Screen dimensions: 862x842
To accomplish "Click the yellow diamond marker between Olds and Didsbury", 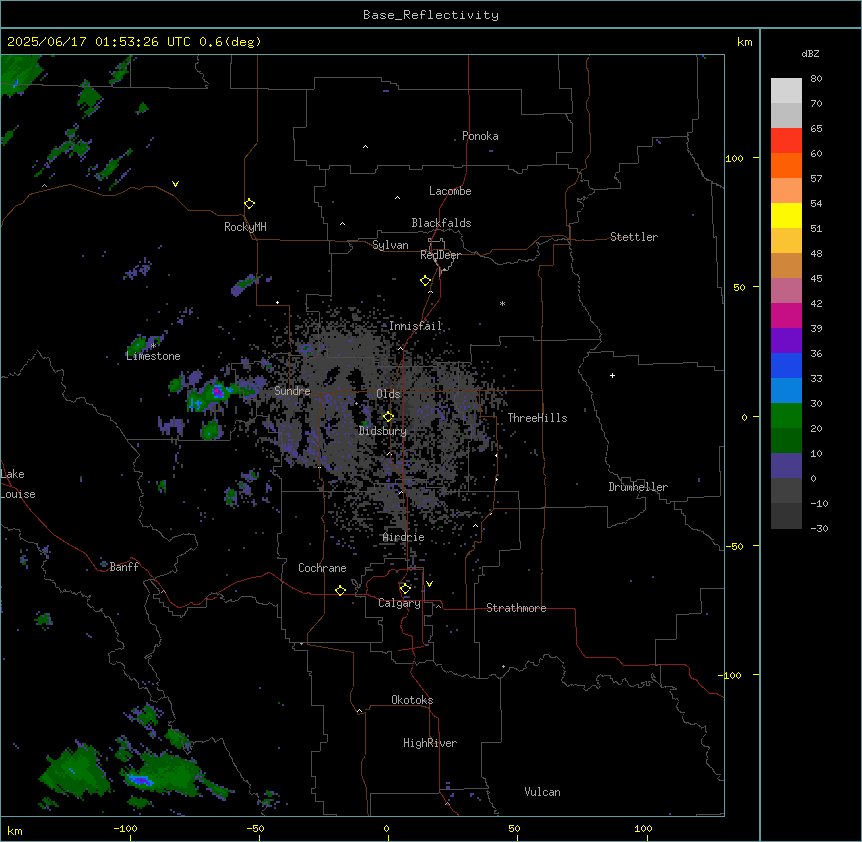I will coord(388,417).
